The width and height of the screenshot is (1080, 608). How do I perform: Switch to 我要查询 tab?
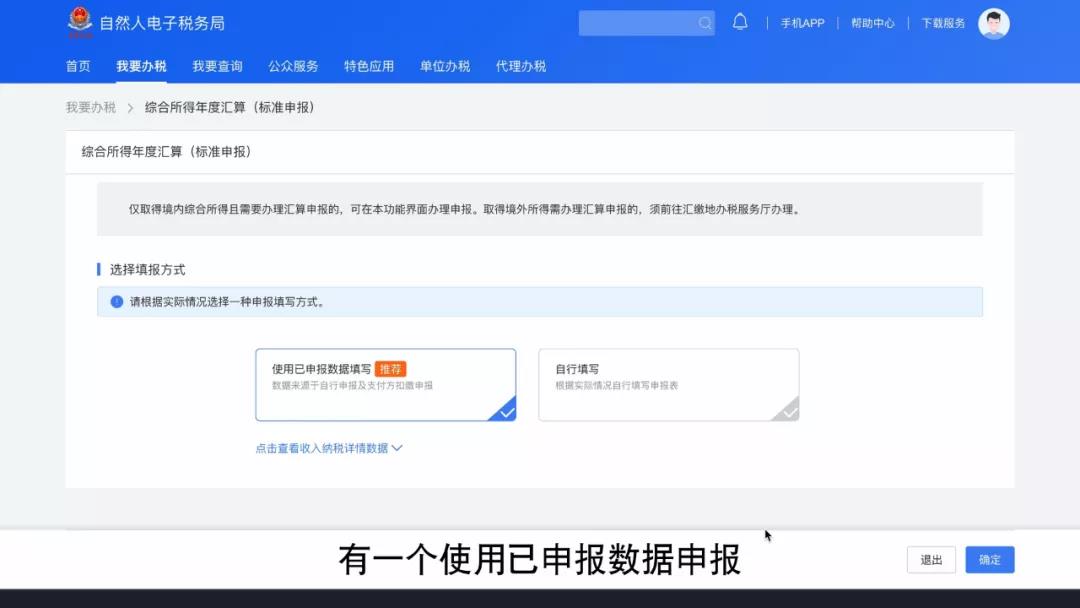(217, 66)
